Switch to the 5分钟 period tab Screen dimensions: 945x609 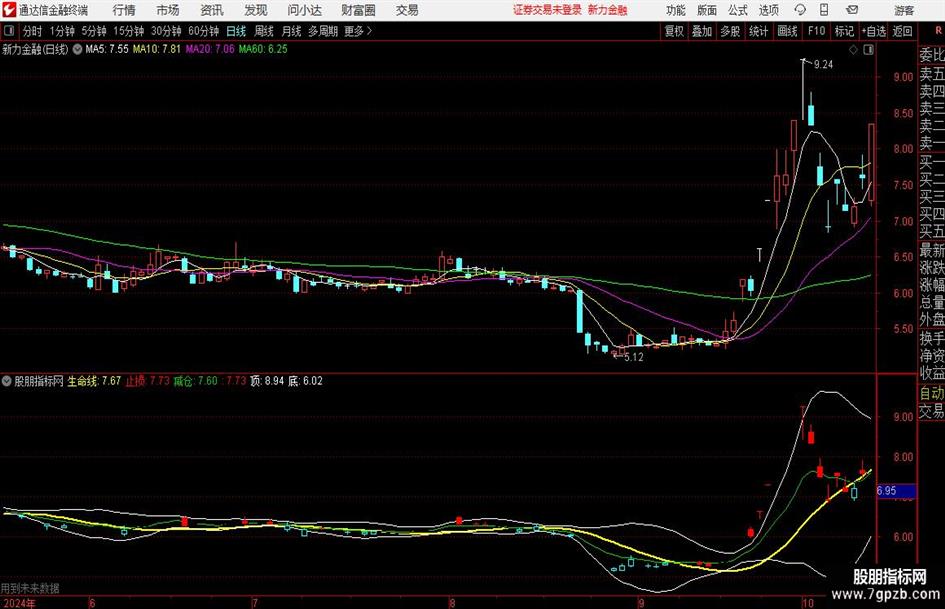tap(94, 31)
